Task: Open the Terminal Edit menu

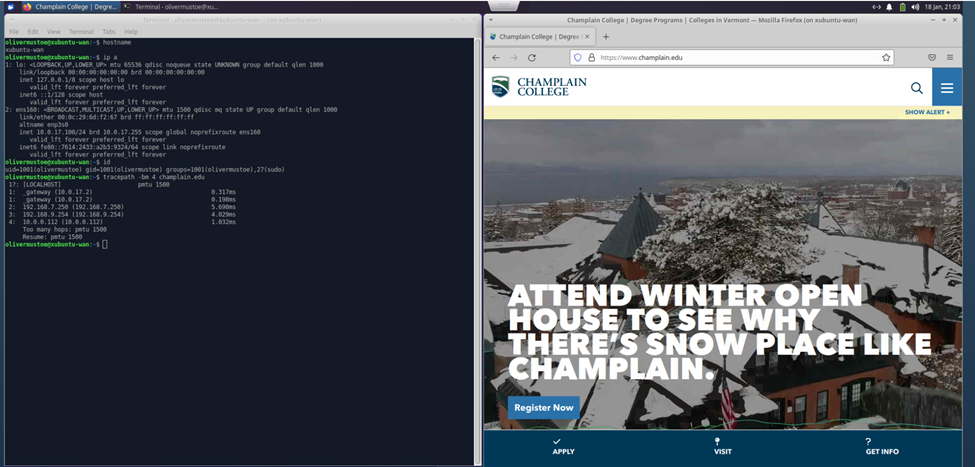Action: (x=33, y=32)
